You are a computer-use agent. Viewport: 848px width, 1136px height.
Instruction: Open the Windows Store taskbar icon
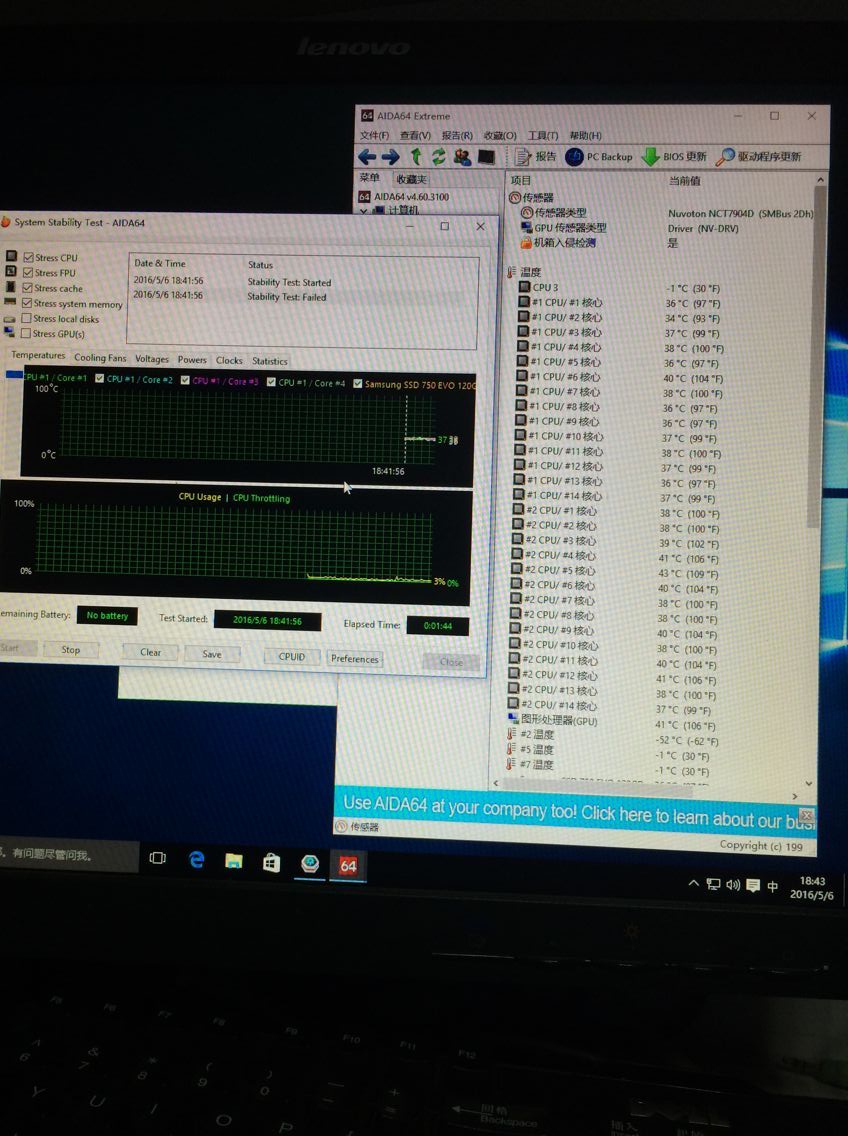(272, 862)
